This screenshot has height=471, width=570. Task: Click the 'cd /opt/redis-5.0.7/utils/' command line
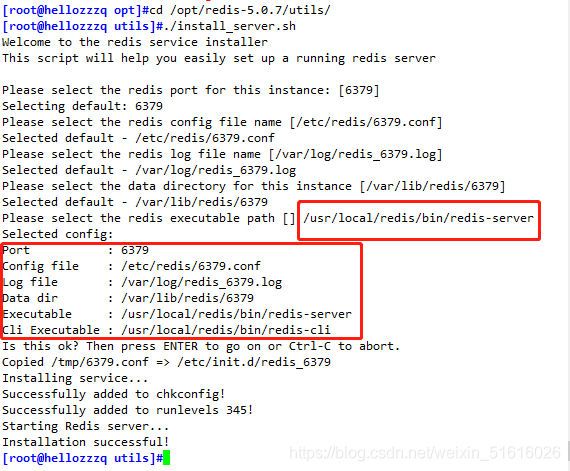coord(166,10)
